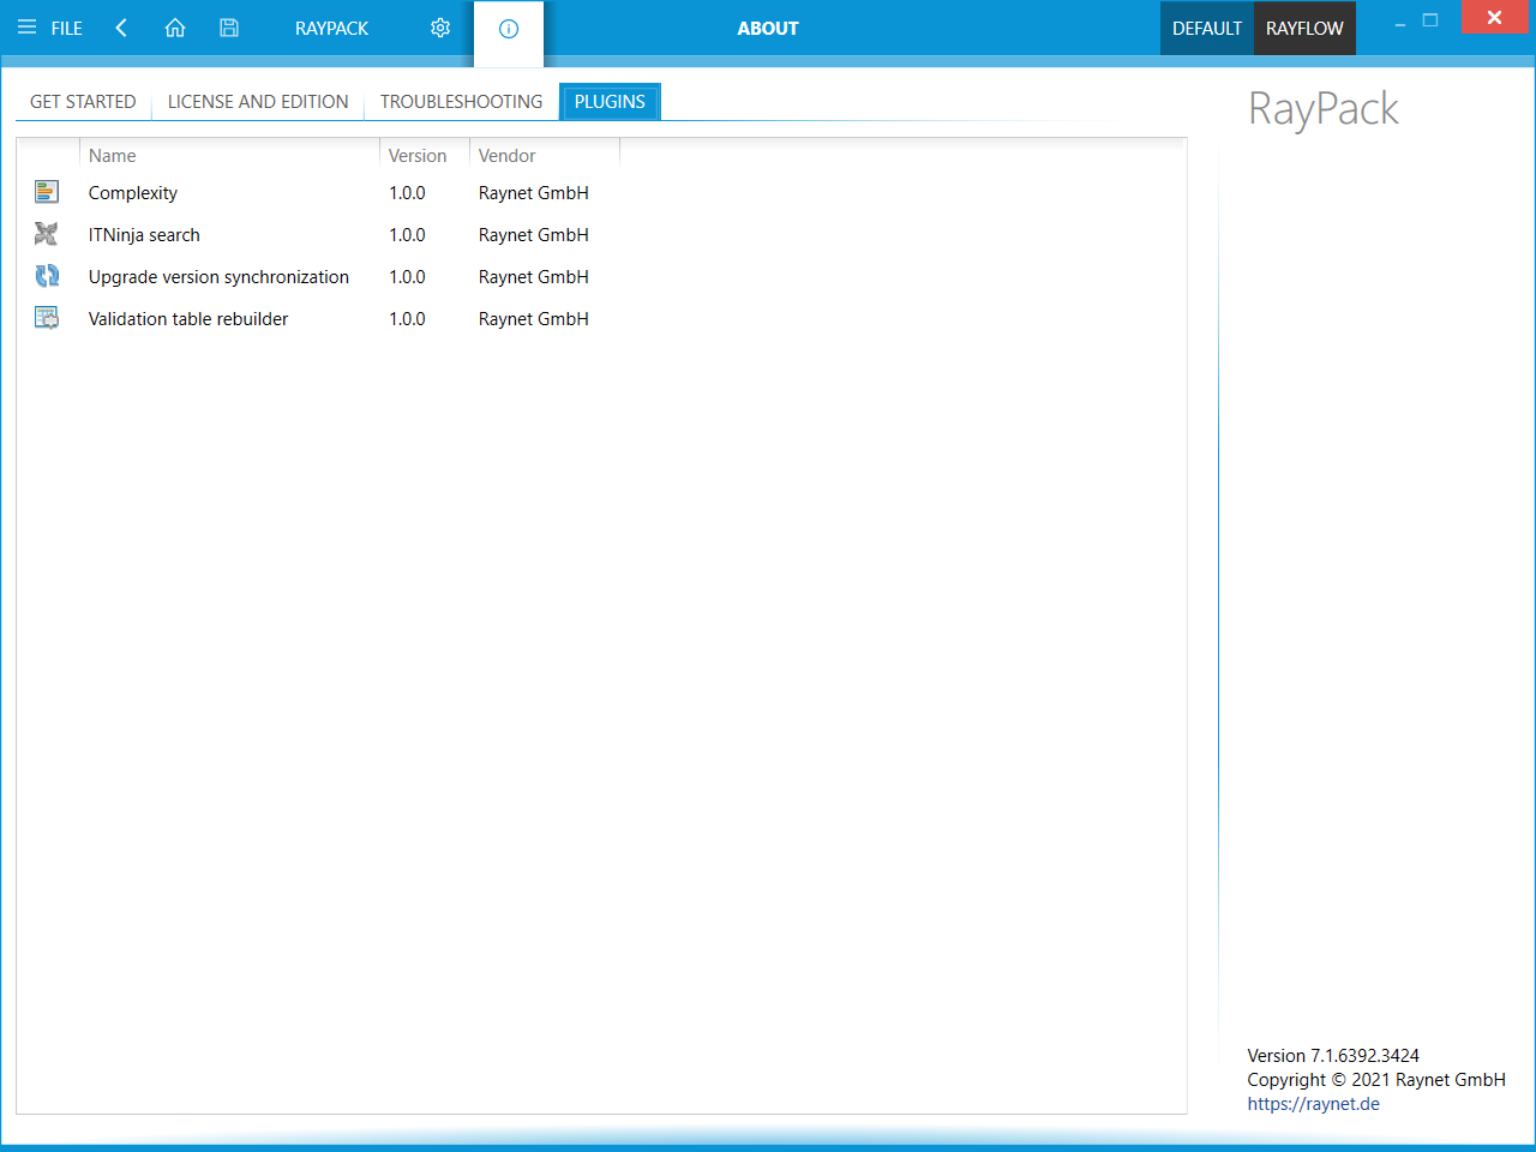Click the RAYPACK toolbar label

(331, 28)
